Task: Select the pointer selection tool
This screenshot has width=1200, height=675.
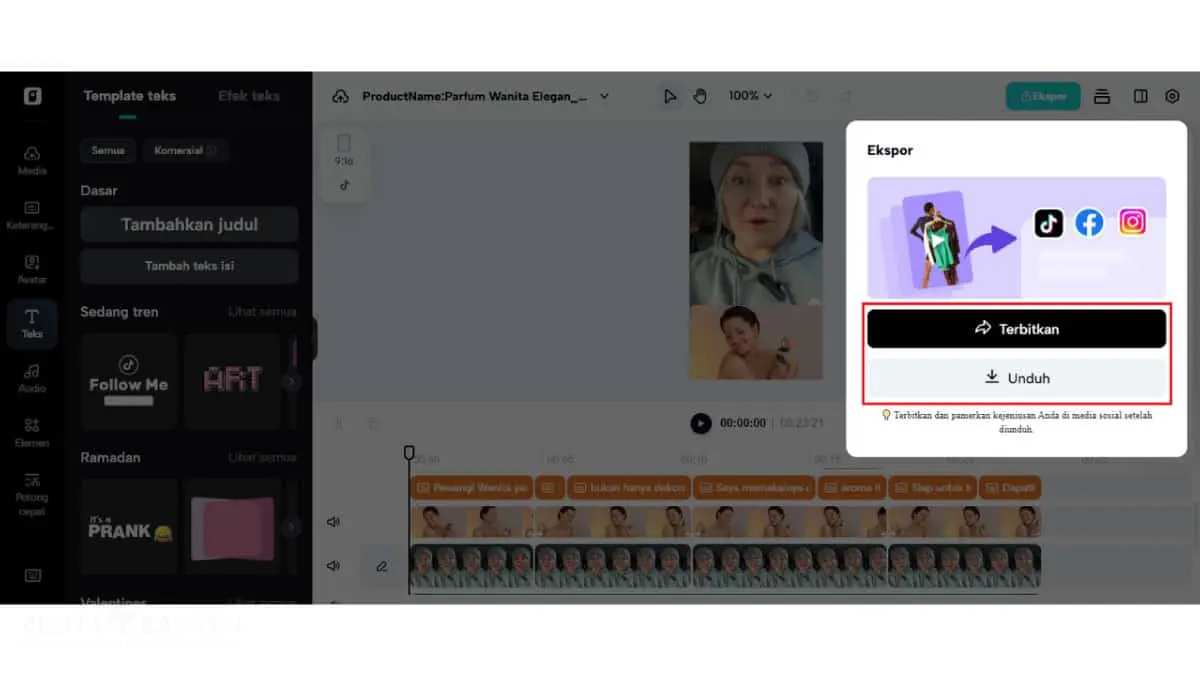Action: click(x=670, y=96)
